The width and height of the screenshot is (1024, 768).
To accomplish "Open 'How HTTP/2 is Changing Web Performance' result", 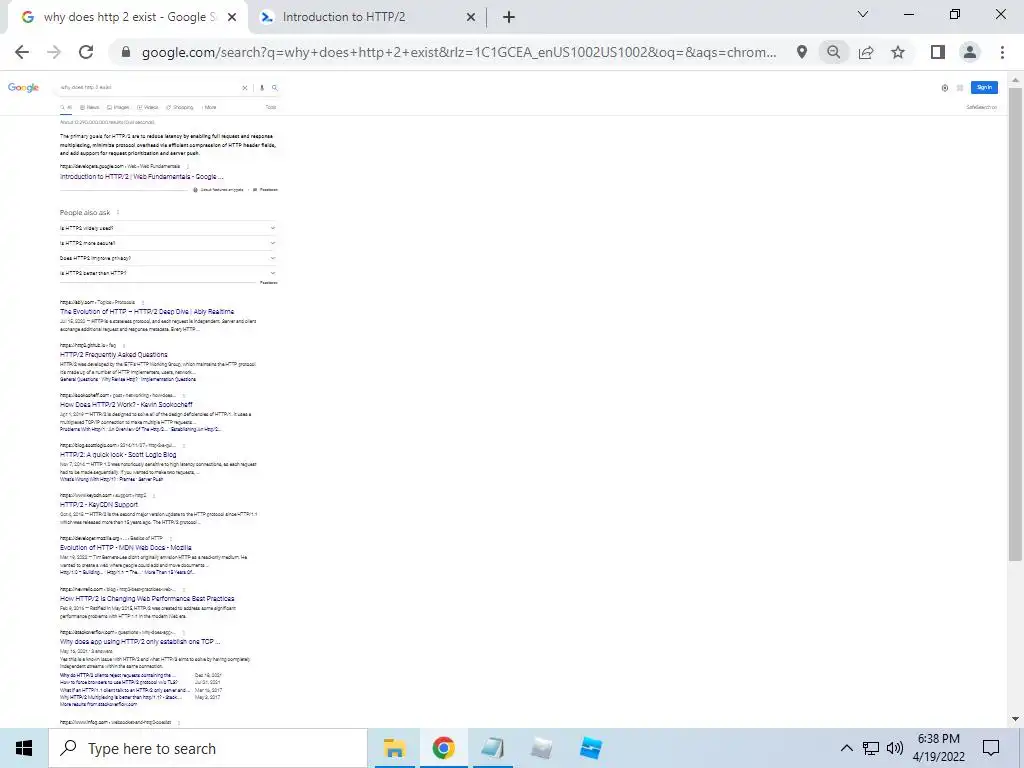I will [x=147, y=598].
